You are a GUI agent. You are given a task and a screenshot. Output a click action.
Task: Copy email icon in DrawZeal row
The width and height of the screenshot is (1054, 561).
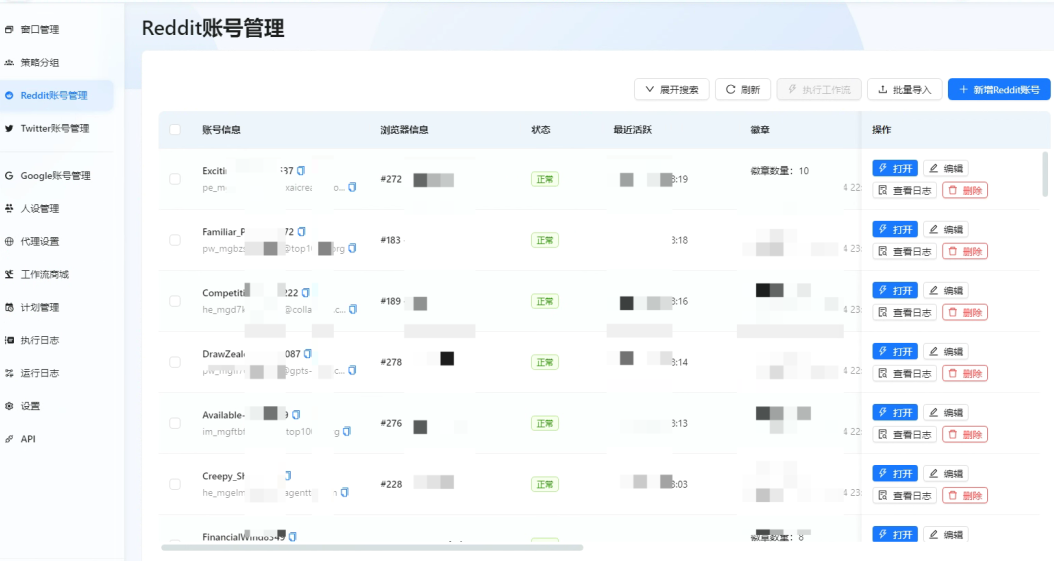(352, 370)
